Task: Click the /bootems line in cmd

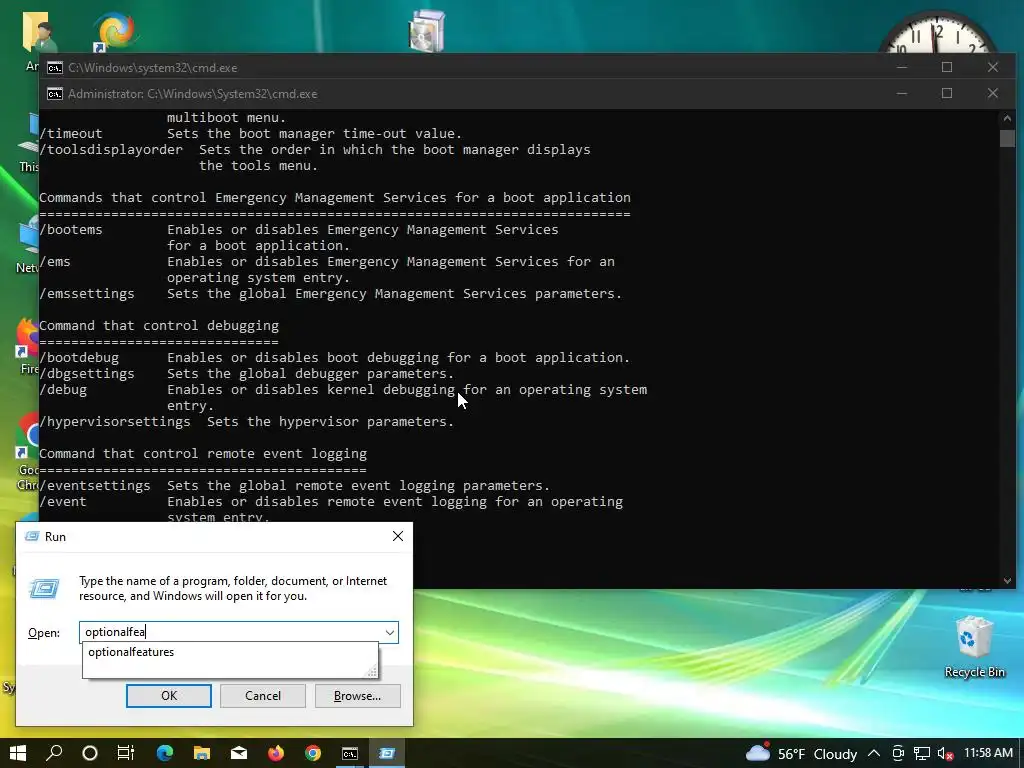Action: click(x=299, y=229)
